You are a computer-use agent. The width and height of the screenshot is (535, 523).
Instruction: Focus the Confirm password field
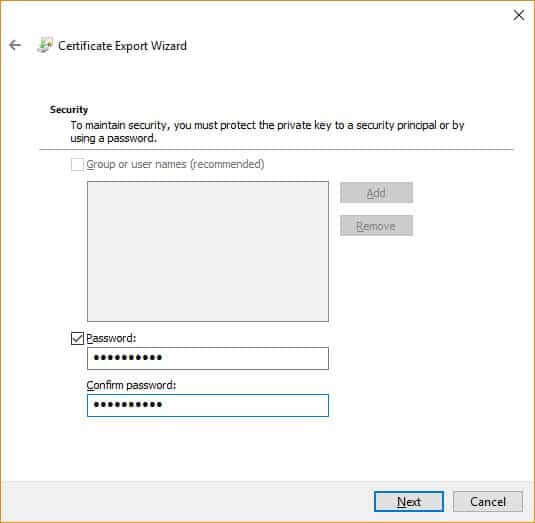coord(208,405)
